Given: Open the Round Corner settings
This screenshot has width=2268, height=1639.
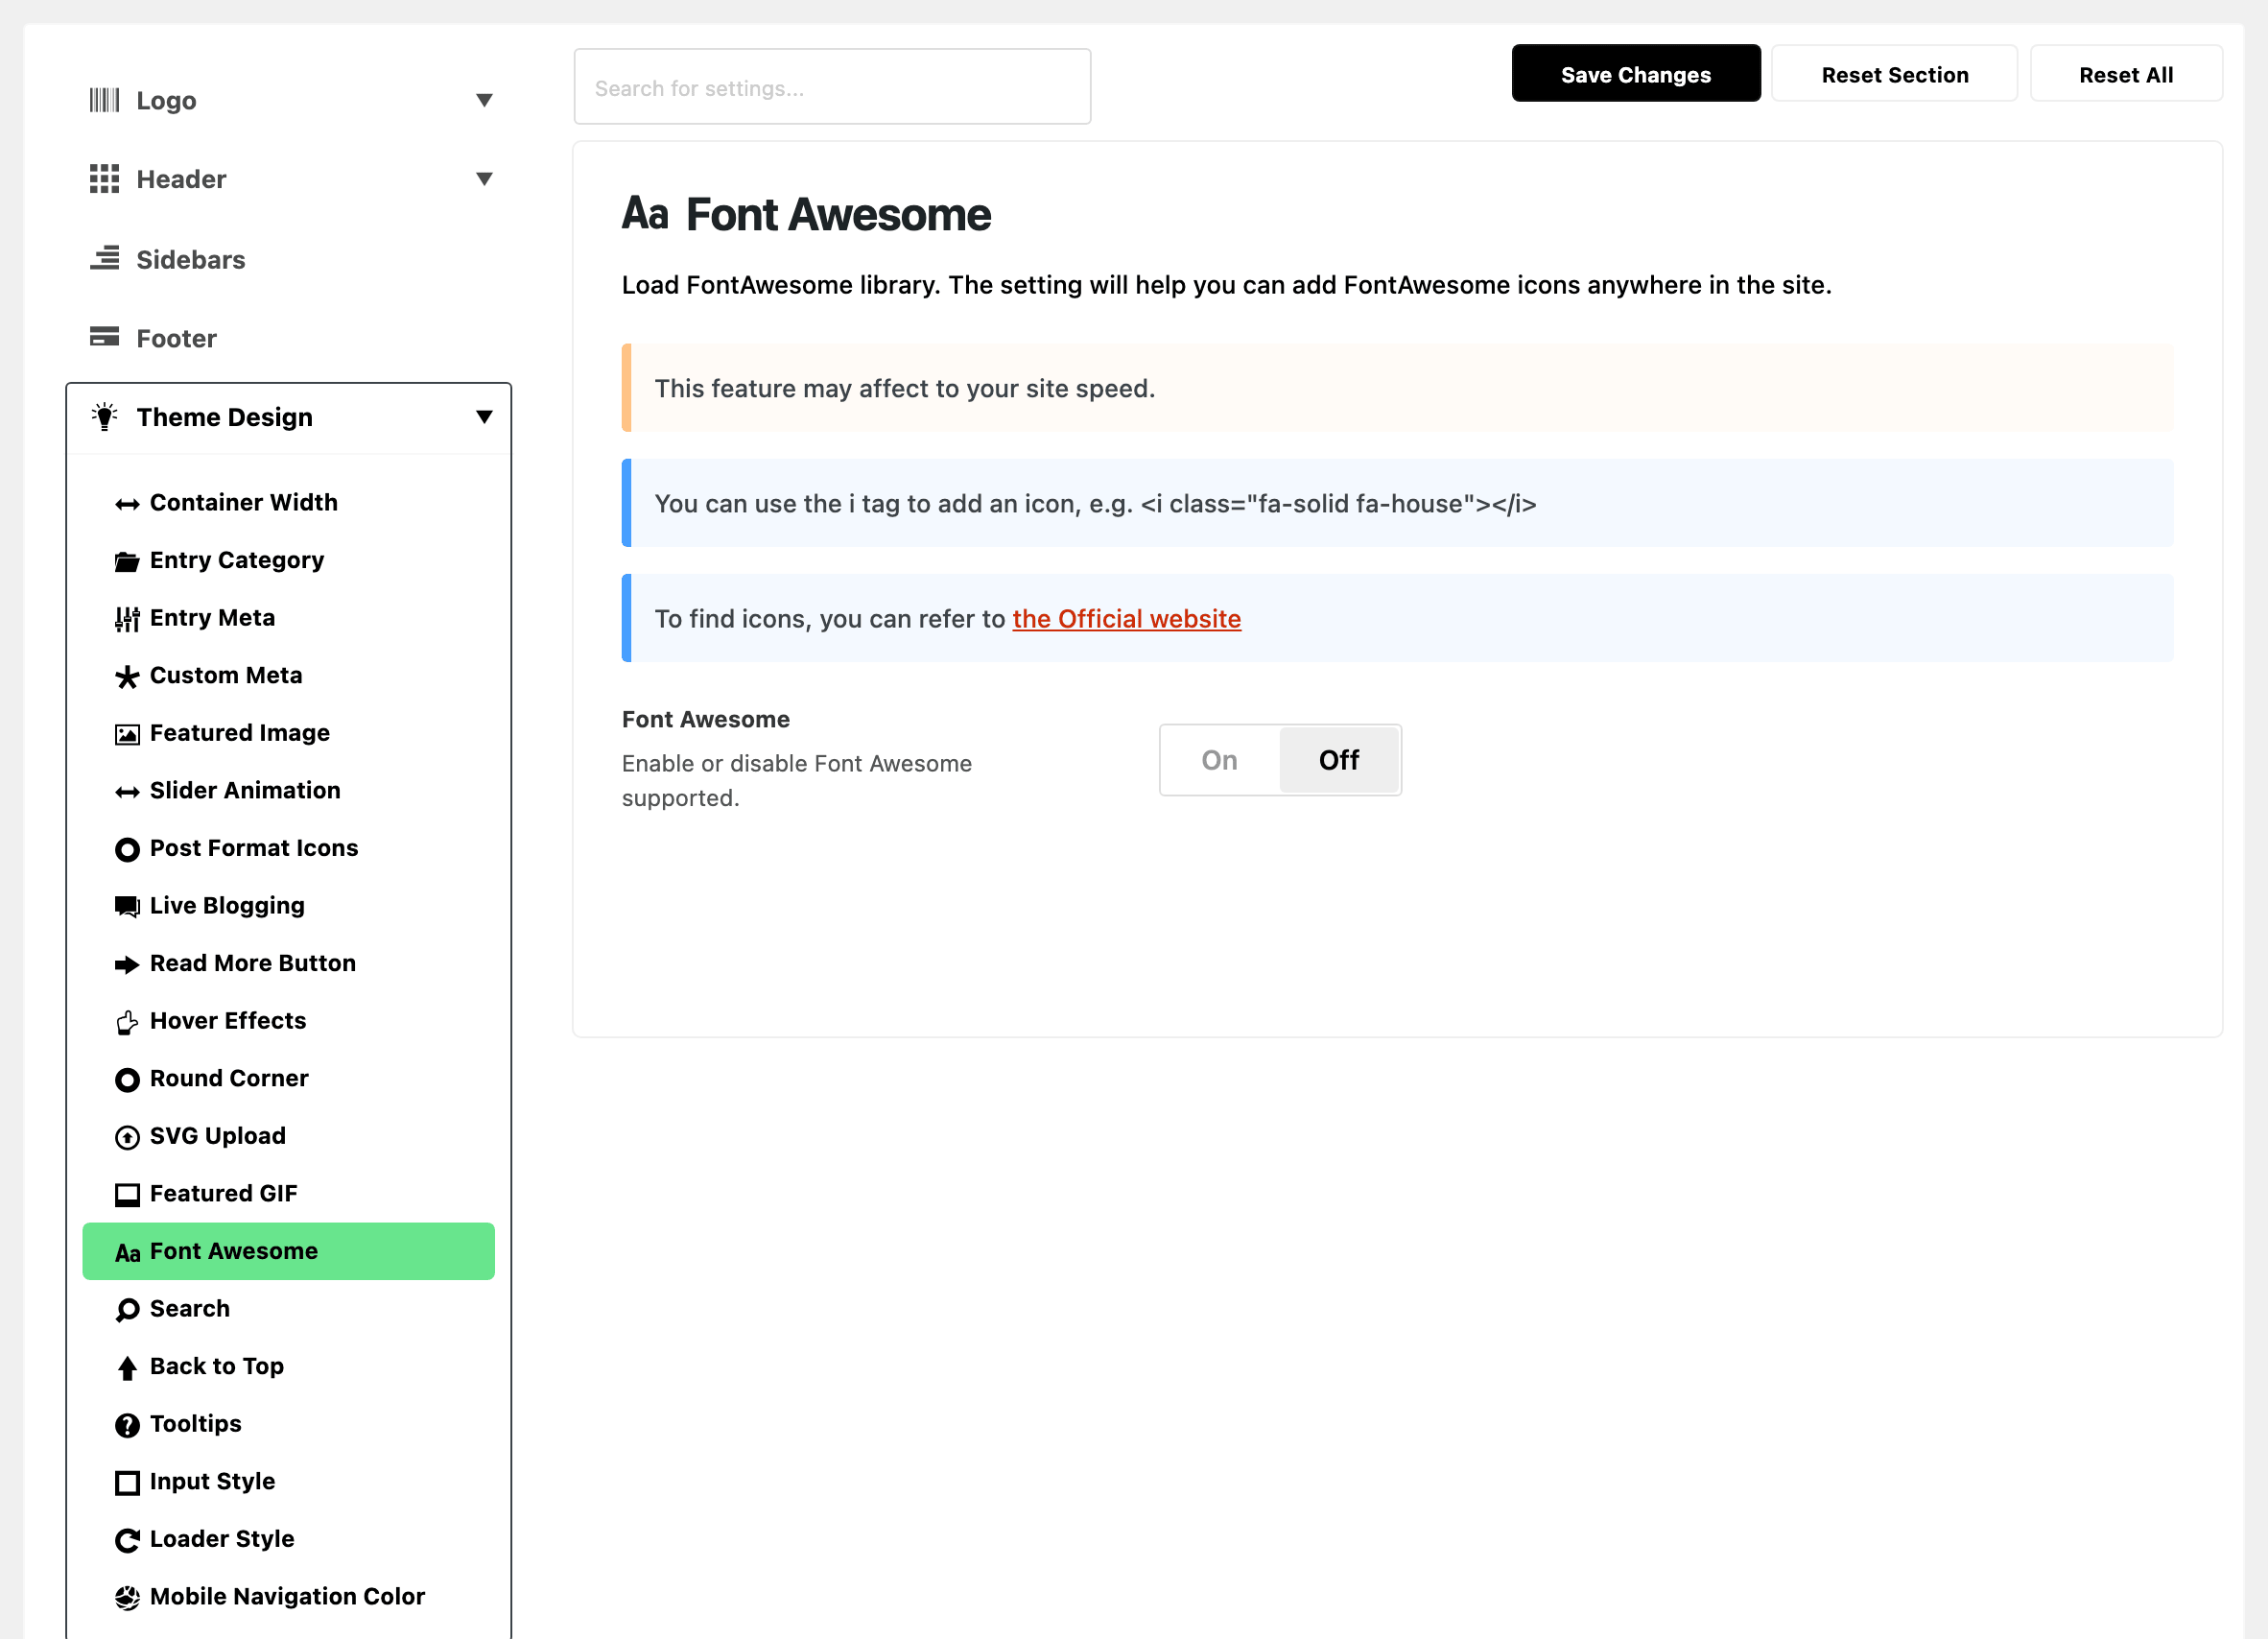Looking at the screenshot, I should coord(288,1079).
